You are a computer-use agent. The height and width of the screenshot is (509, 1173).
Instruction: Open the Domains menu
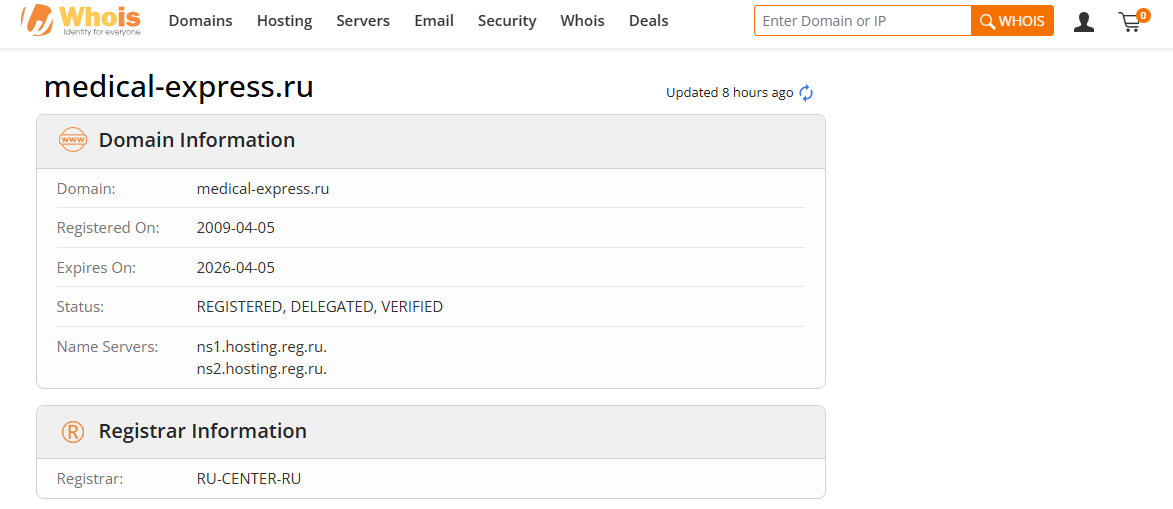coord(200,21)
